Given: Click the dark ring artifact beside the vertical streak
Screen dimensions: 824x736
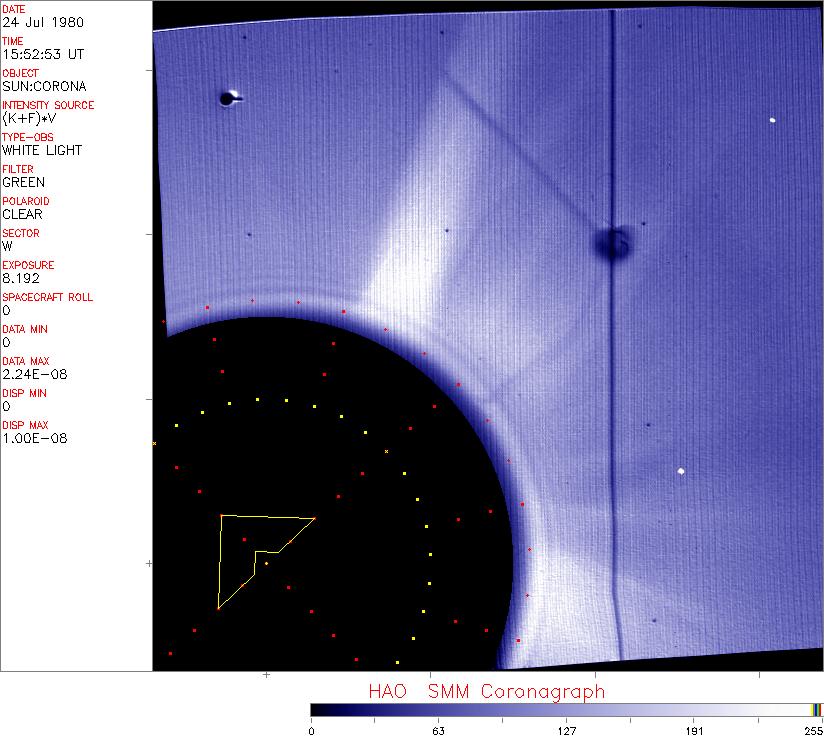Looking at the screenshot, I should (609, 243).
